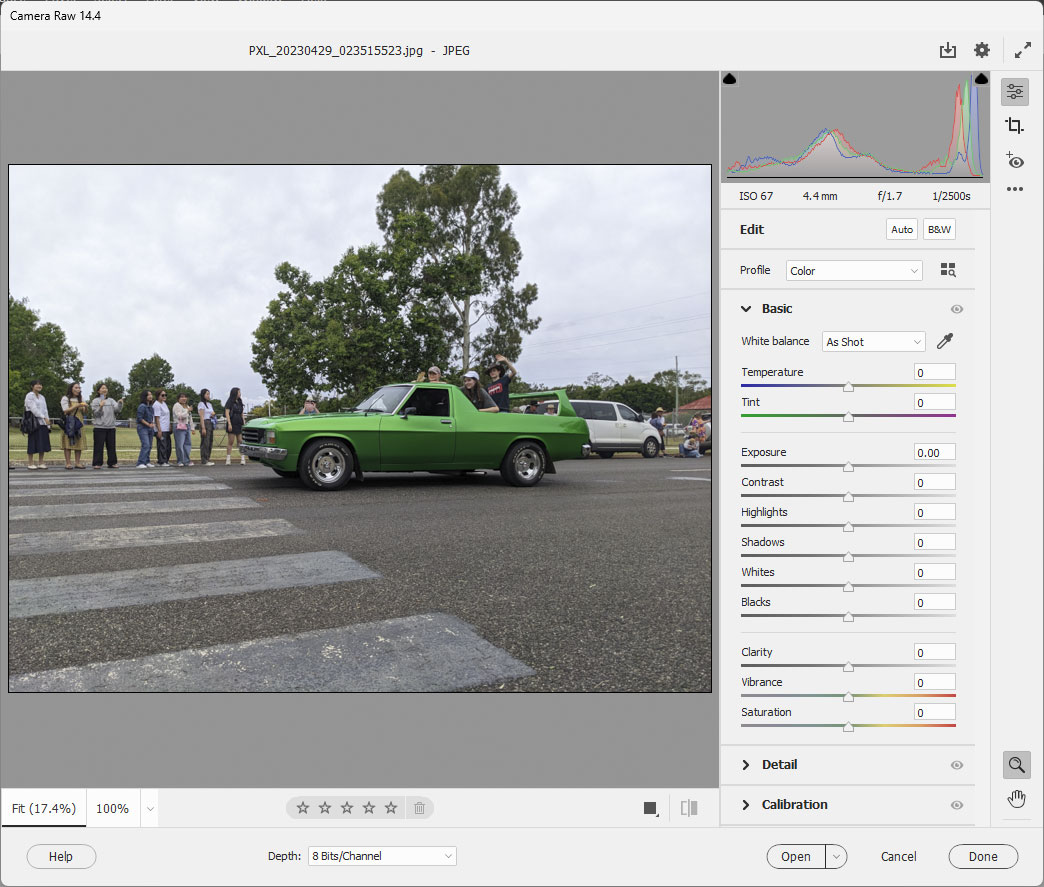
Task: Select the Red Eye removal tool
Action: click(x=1015, y=161)
